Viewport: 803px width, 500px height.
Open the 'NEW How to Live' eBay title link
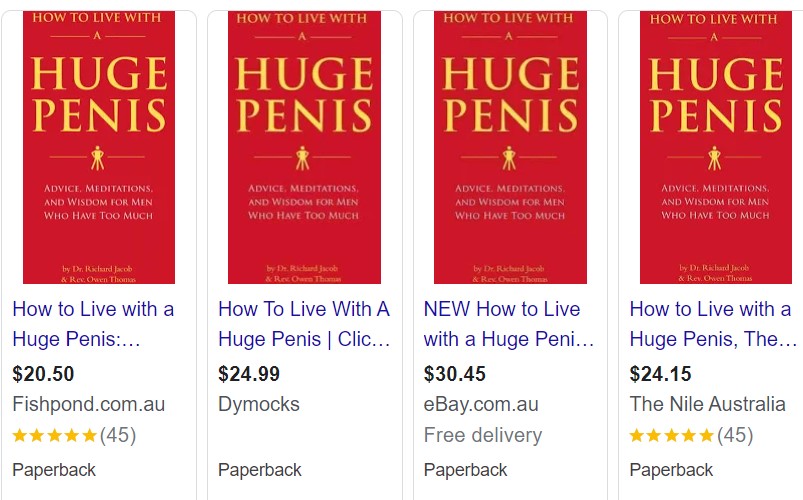tap(509, 324)
